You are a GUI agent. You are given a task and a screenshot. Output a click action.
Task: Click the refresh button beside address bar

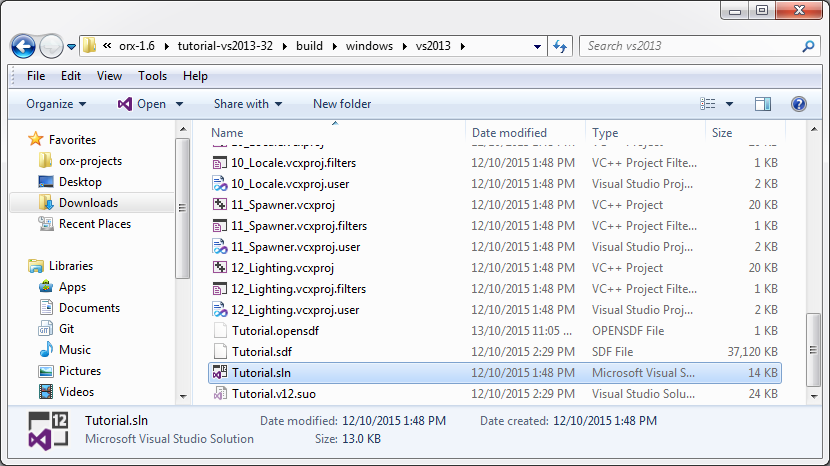(x=561, y=46)
